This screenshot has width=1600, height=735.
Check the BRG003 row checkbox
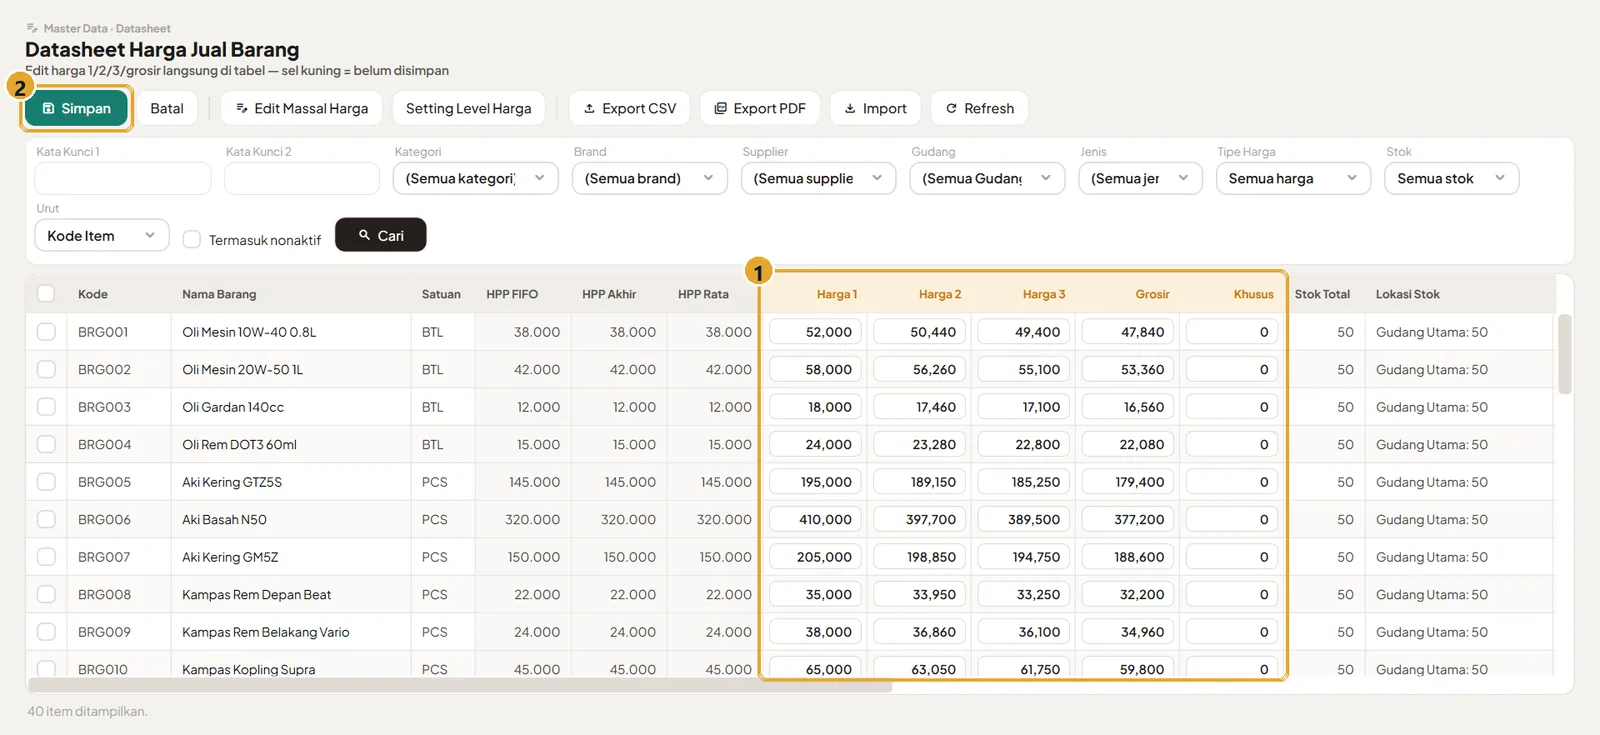46,406
